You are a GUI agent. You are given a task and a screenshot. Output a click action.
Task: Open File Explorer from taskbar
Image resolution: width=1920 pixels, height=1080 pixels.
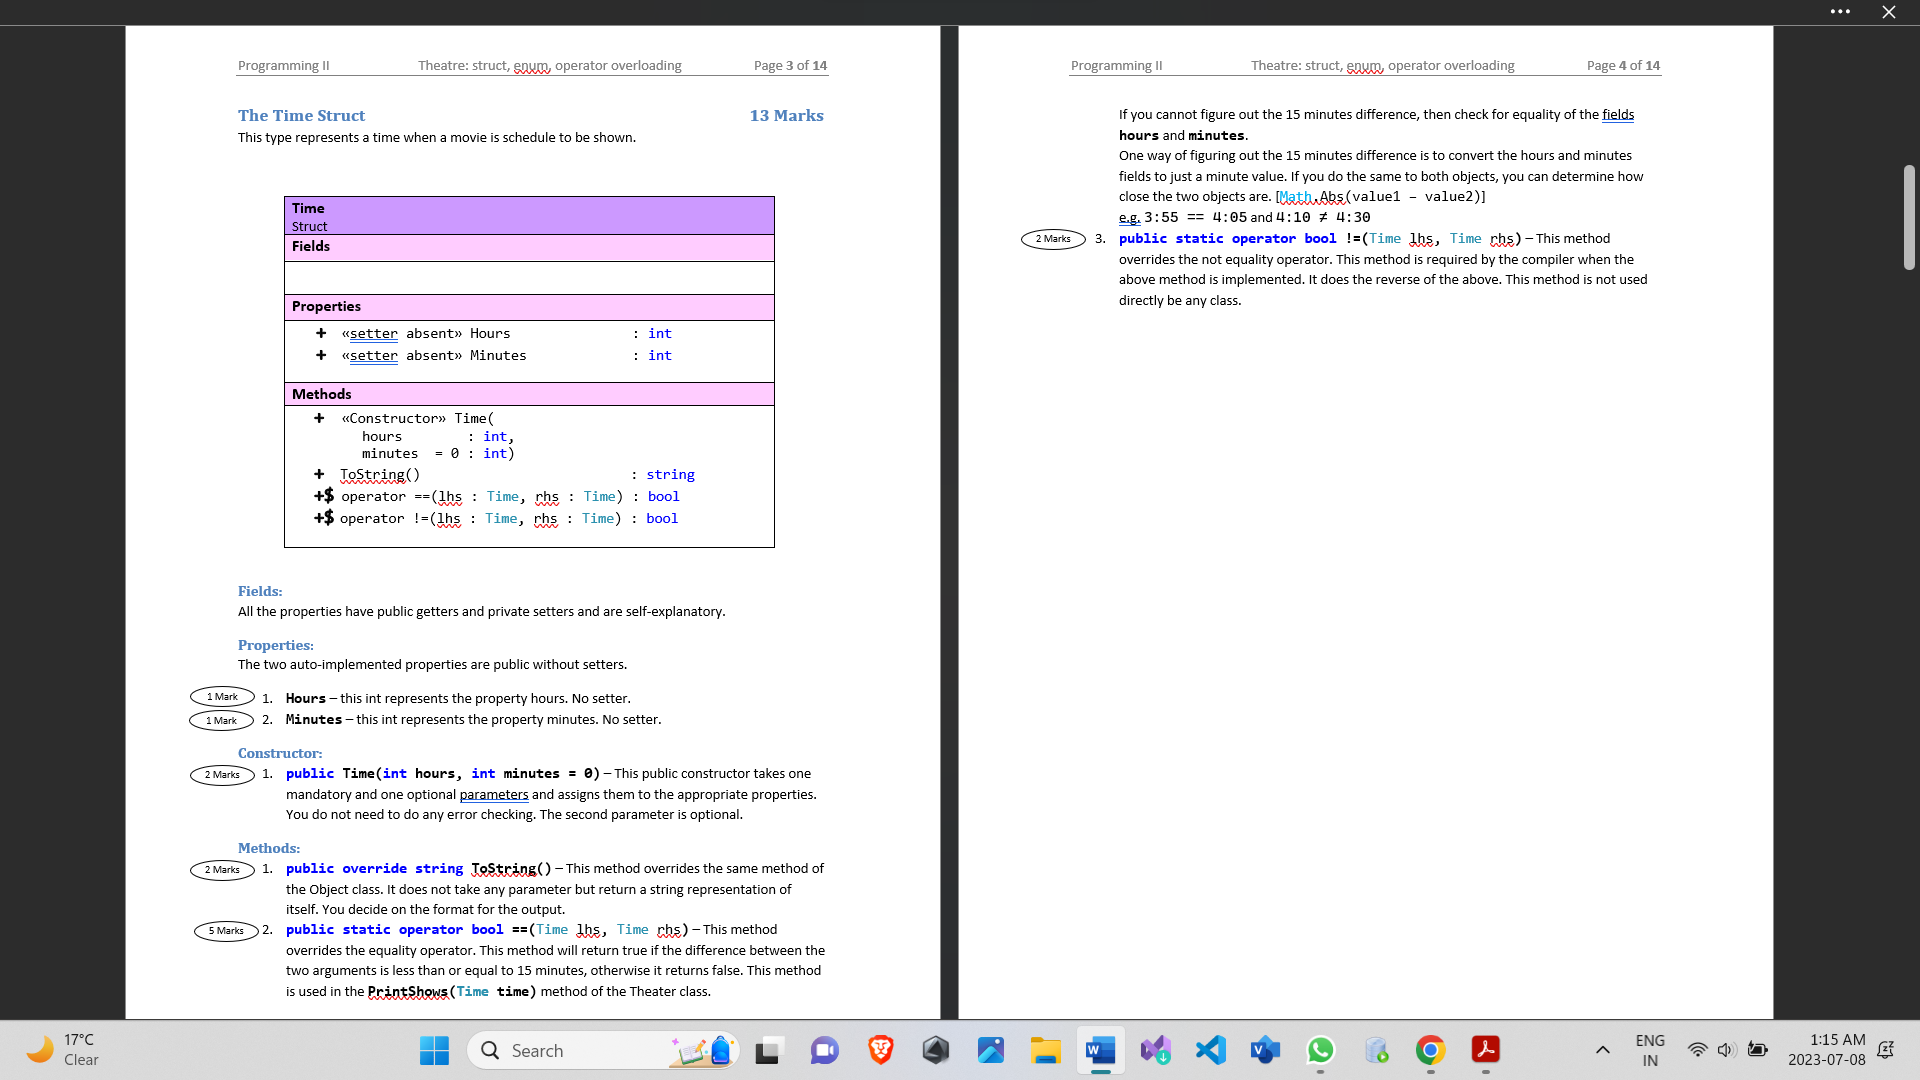pyautogui.click(x=1045, y=1050)
